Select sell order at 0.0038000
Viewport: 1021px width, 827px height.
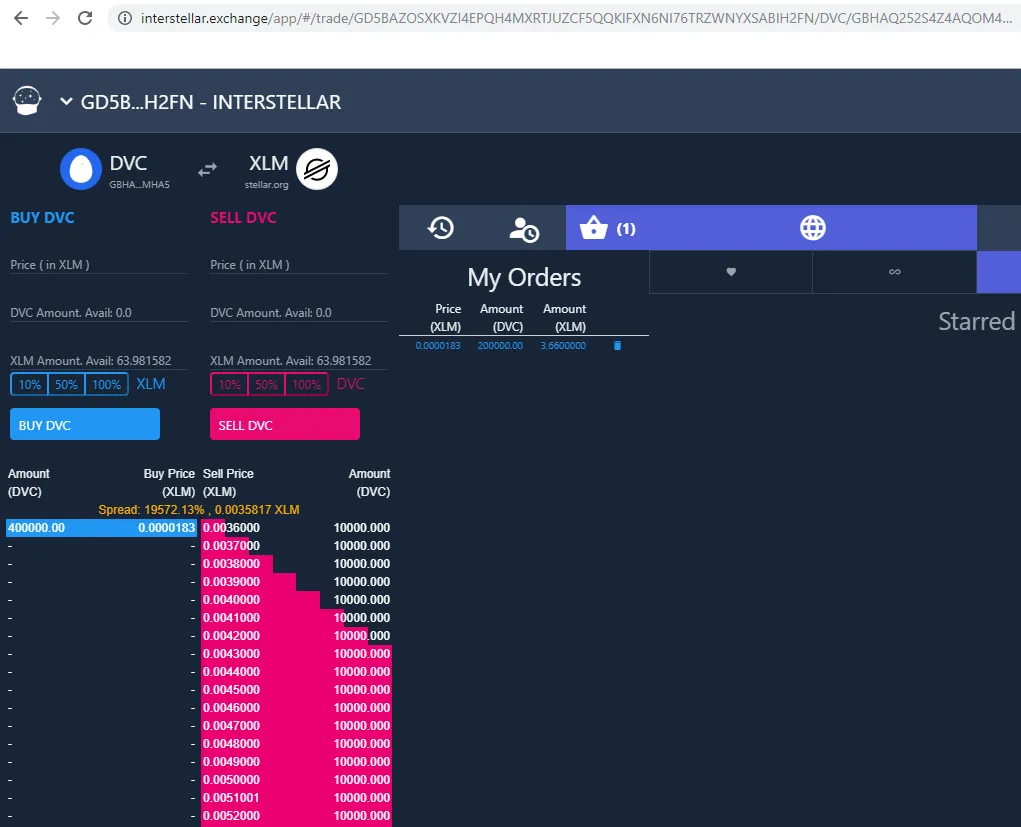click(296, 564)
